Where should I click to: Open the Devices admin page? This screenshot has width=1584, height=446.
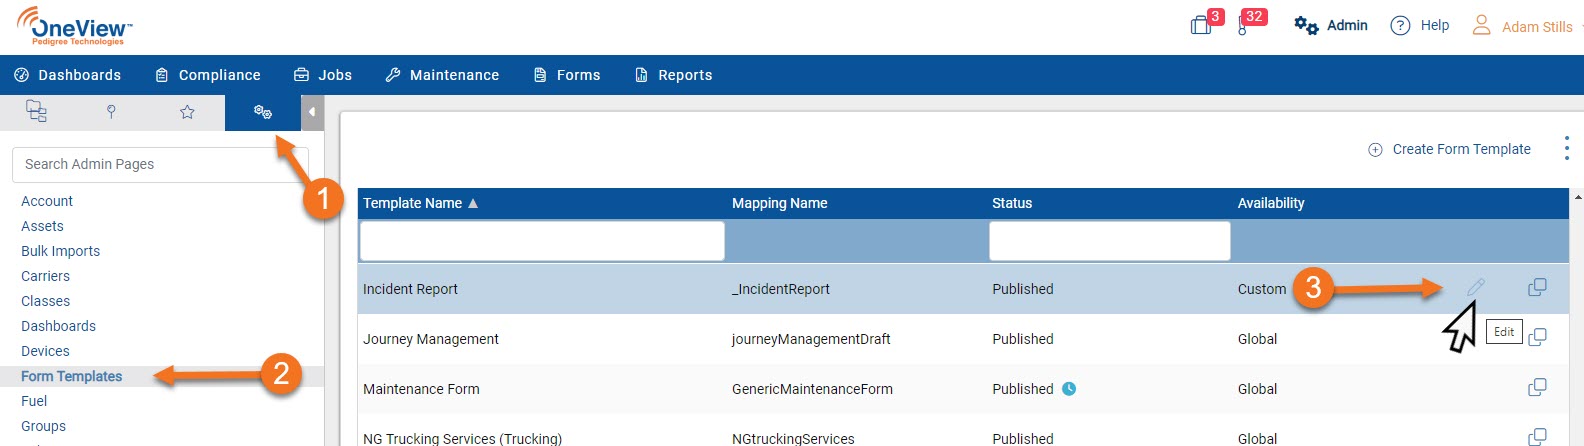pos(45,351)
